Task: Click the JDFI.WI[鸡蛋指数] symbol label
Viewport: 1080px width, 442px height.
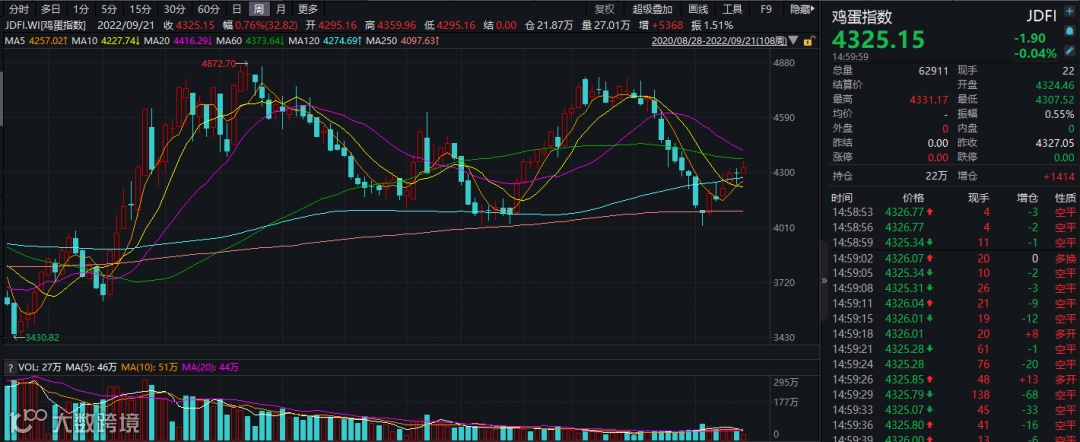Action: coord(45,25)
